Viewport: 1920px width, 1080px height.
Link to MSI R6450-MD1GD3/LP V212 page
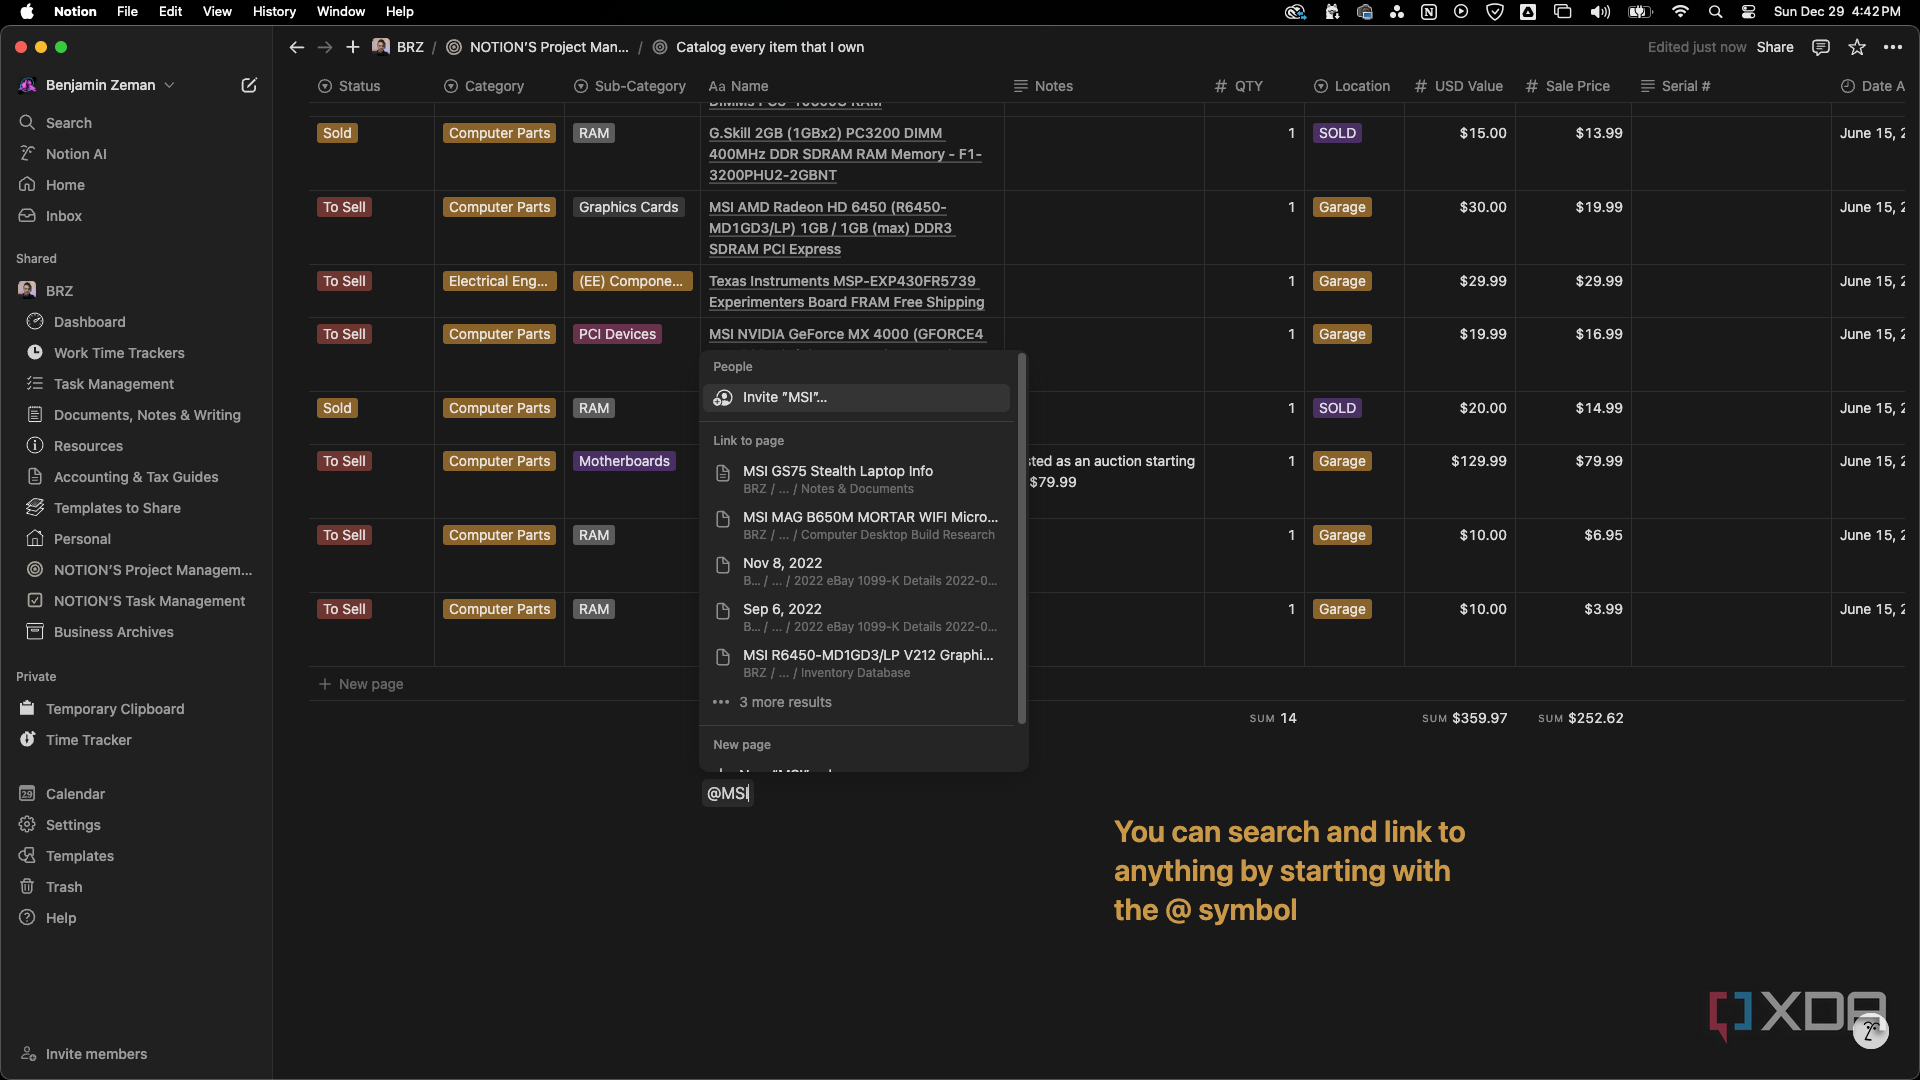pyautogui.click(x=857, y=663)
